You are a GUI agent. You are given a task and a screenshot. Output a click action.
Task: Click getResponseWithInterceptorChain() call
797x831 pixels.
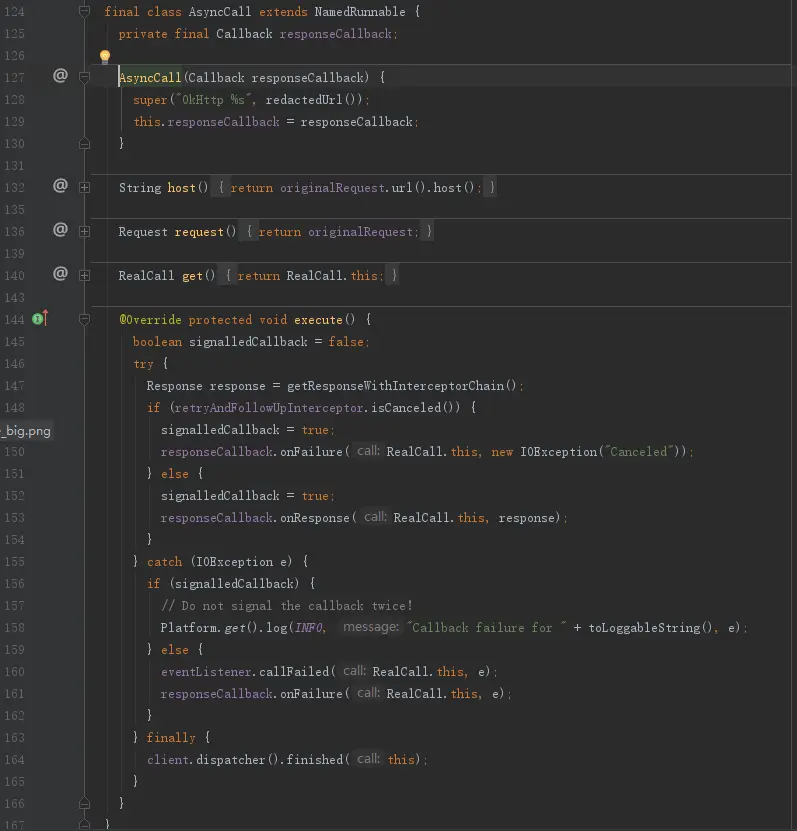tap(401, 386)
